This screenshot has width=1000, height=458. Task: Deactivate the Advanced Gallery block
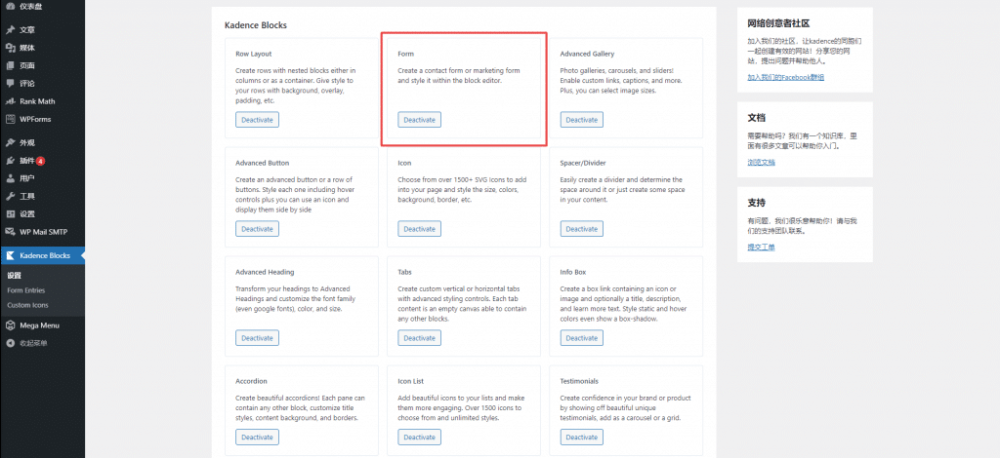coord(581,120)
